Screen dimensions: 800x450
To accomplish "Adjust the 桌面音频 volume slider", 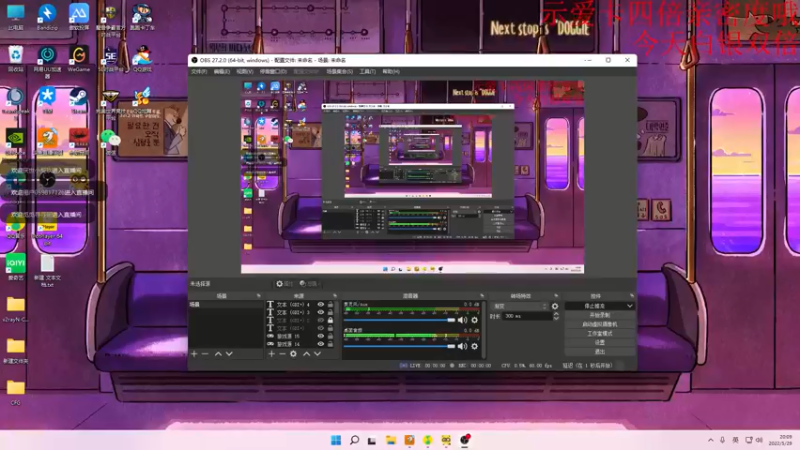I will (x=399, y=346).
